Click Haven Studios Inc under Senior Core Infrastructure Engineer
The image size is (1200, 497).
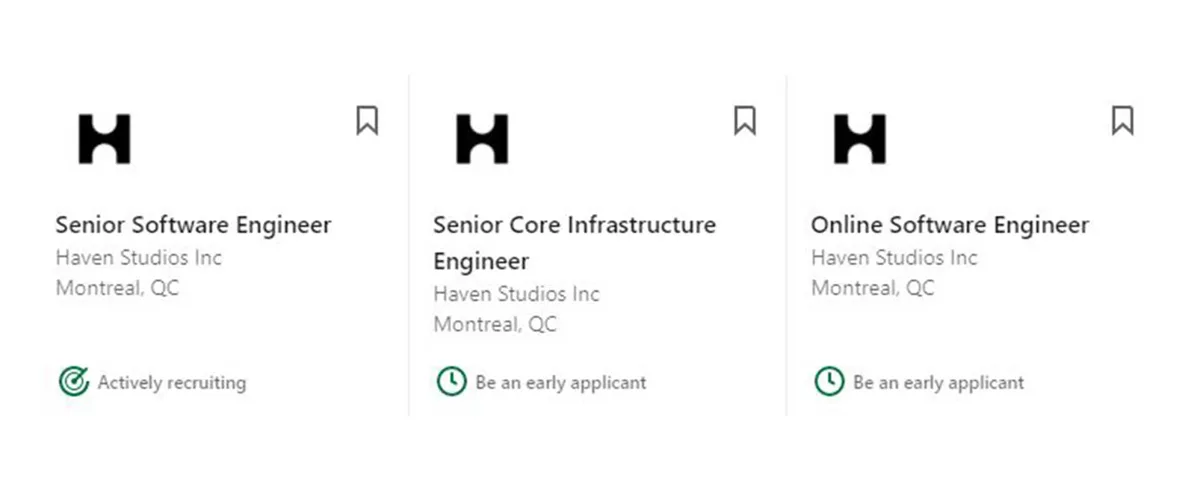pos(516,294)
